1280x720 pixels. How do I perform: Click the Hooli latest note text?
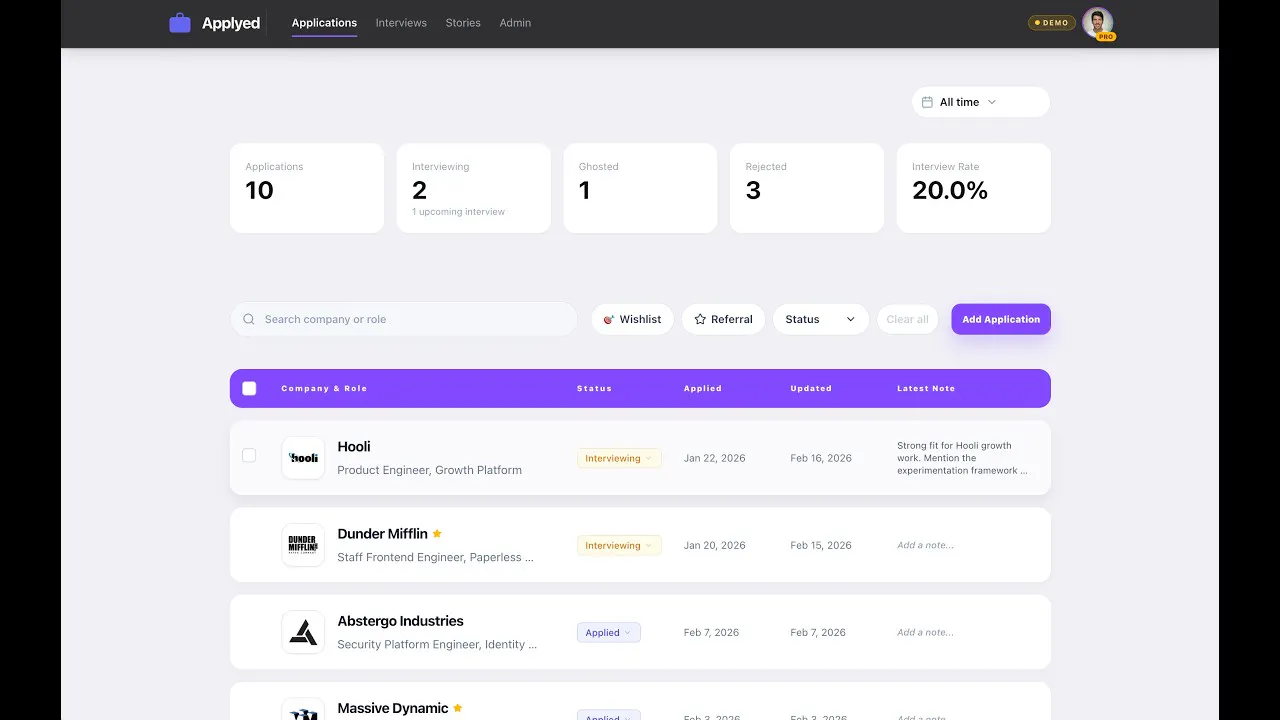tap(962, 458)
